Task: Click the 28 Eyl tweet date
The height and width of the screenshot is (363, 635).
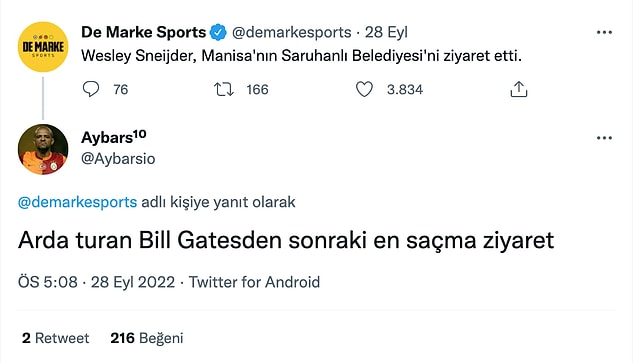Action: click(x=386, y=32)
